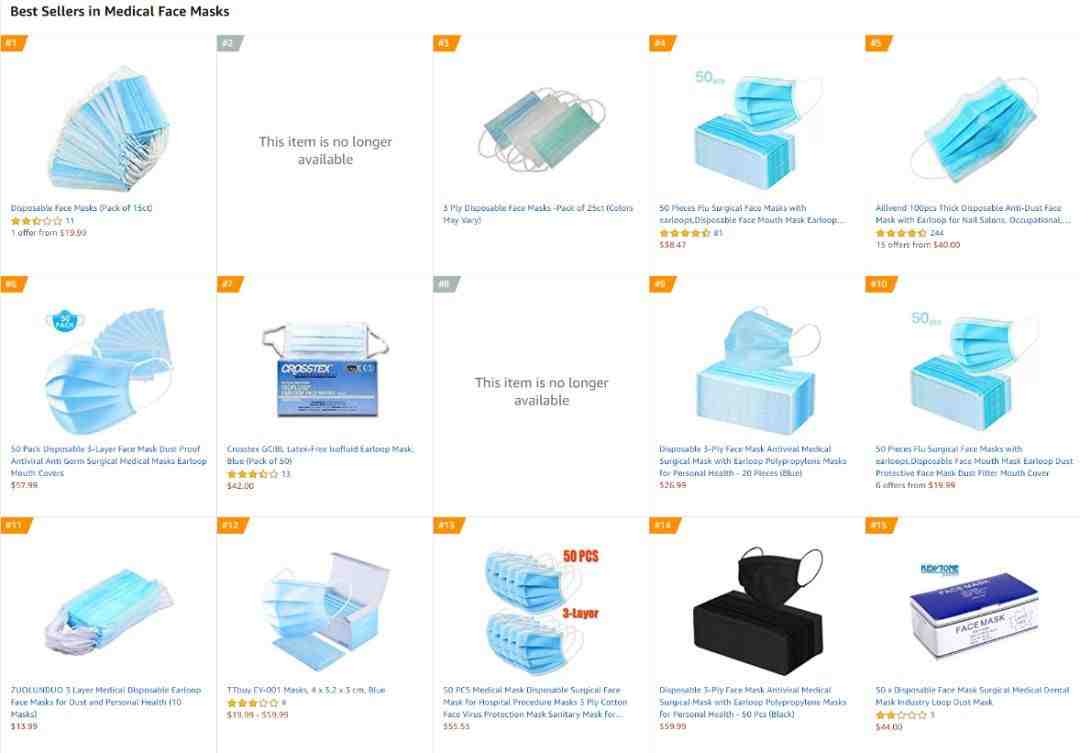Open star rating of 50 x Disposable Face Mask Surgical

click(x=901, y=715)
